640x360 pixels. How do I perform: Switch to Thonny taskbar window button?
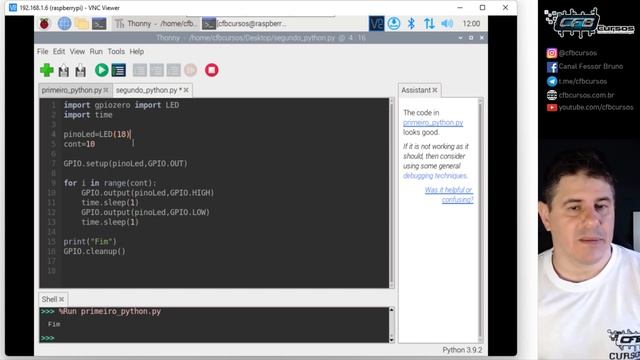156,24
